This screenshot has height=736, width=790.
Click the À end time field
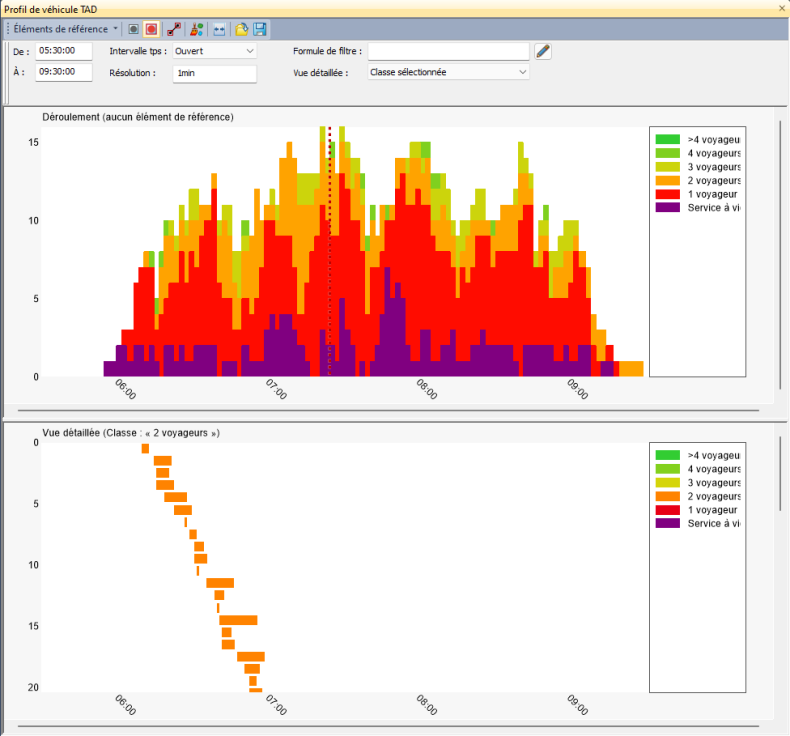tap(64, 72)
